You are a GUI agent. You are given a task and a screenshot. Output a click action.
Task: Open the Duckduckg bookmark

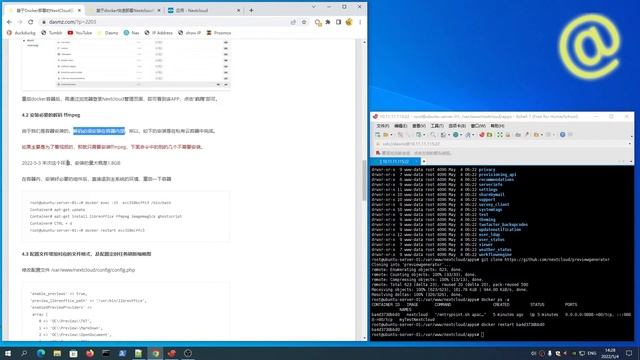(21, 33)
